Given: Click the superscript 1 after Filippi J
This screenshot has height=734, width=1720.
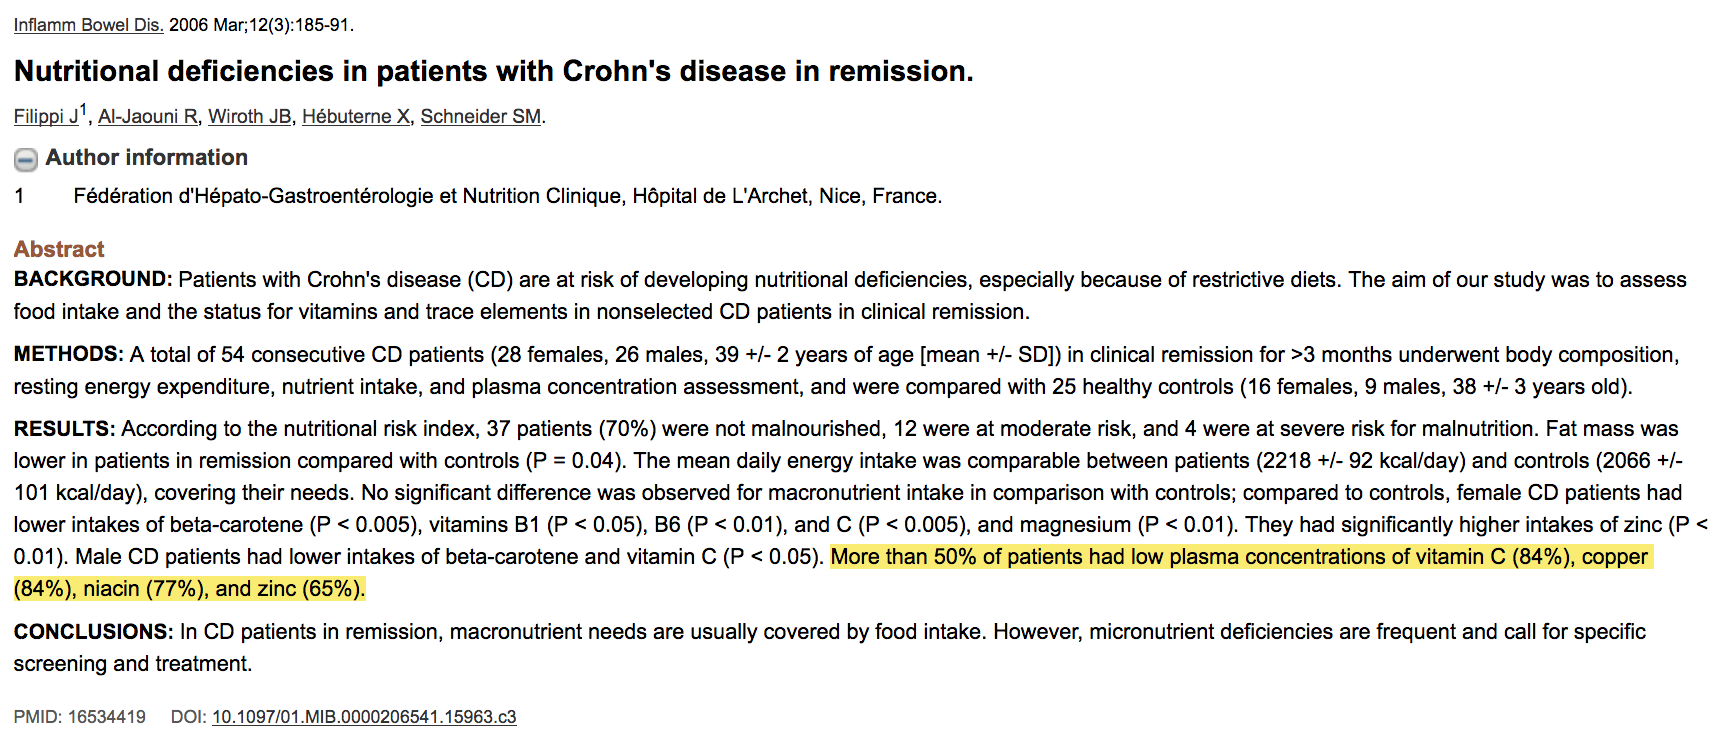Looking at the screenshot, I should point(84,110).
